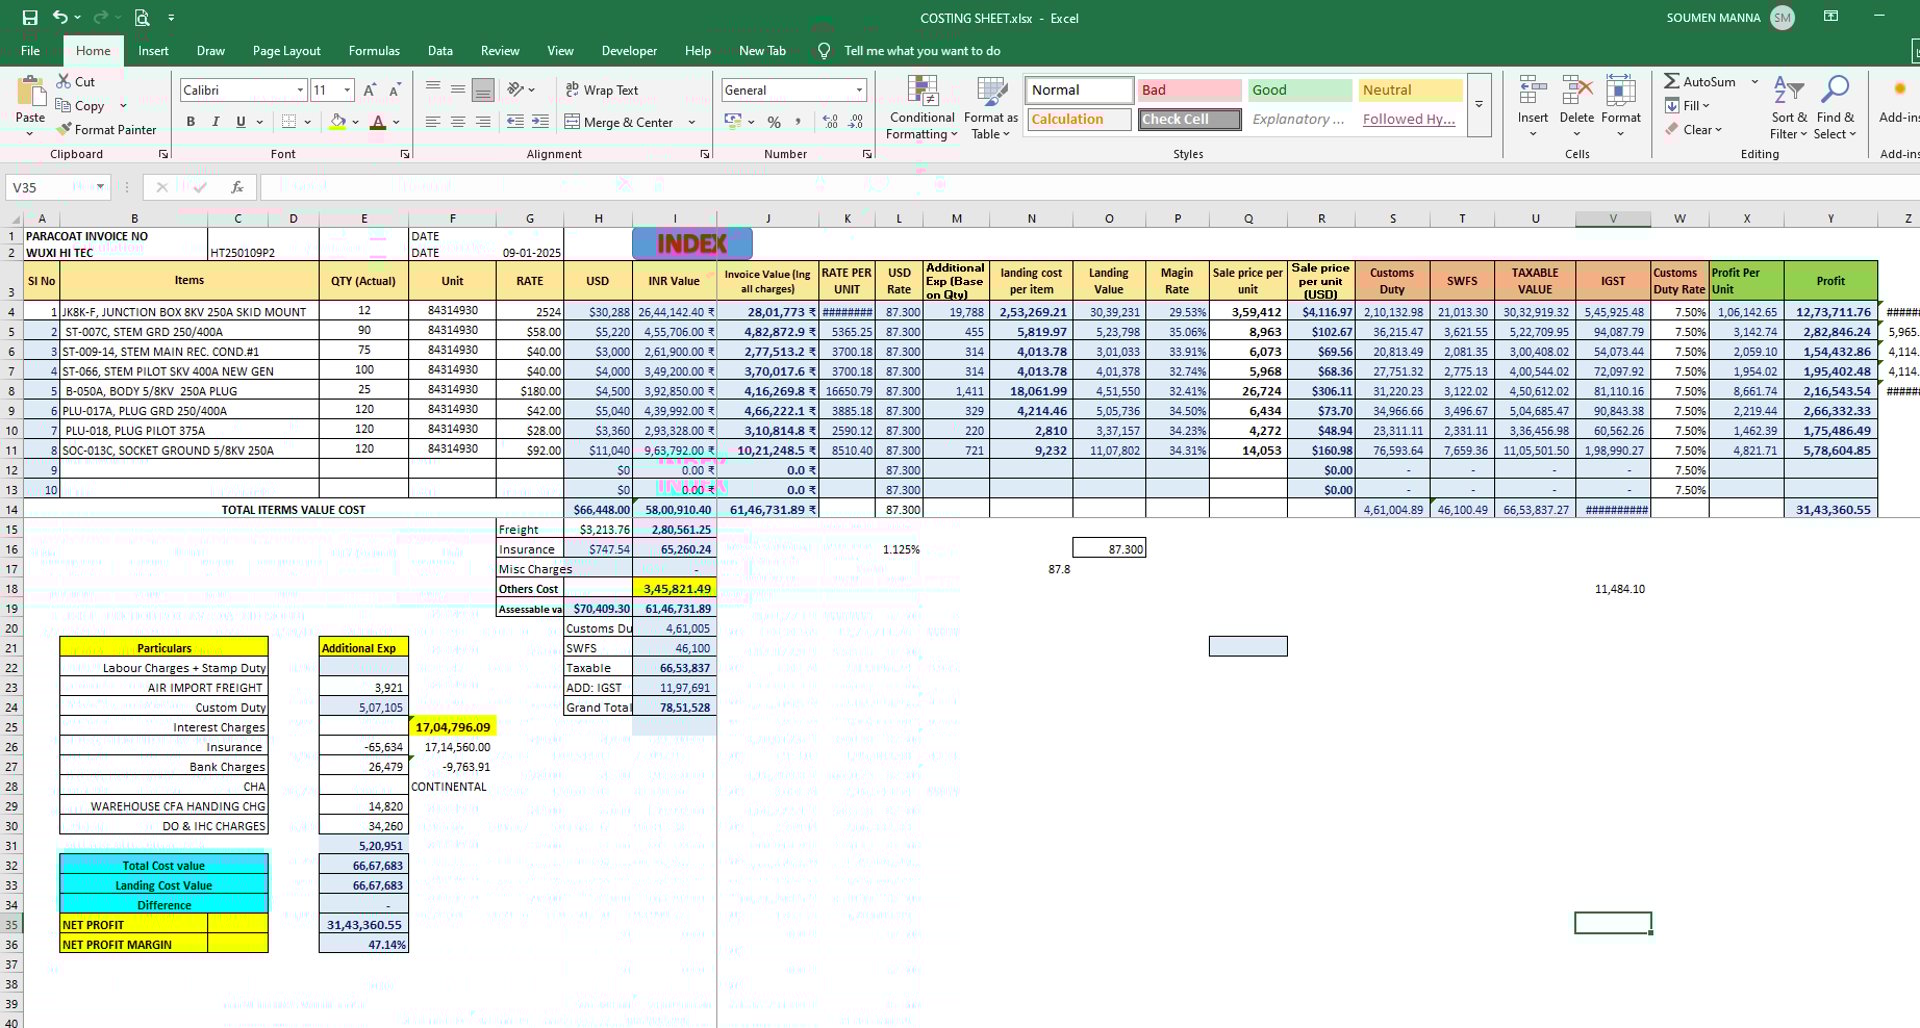
Task: Click the Tell me what you want search box
Action: [921, 50]
